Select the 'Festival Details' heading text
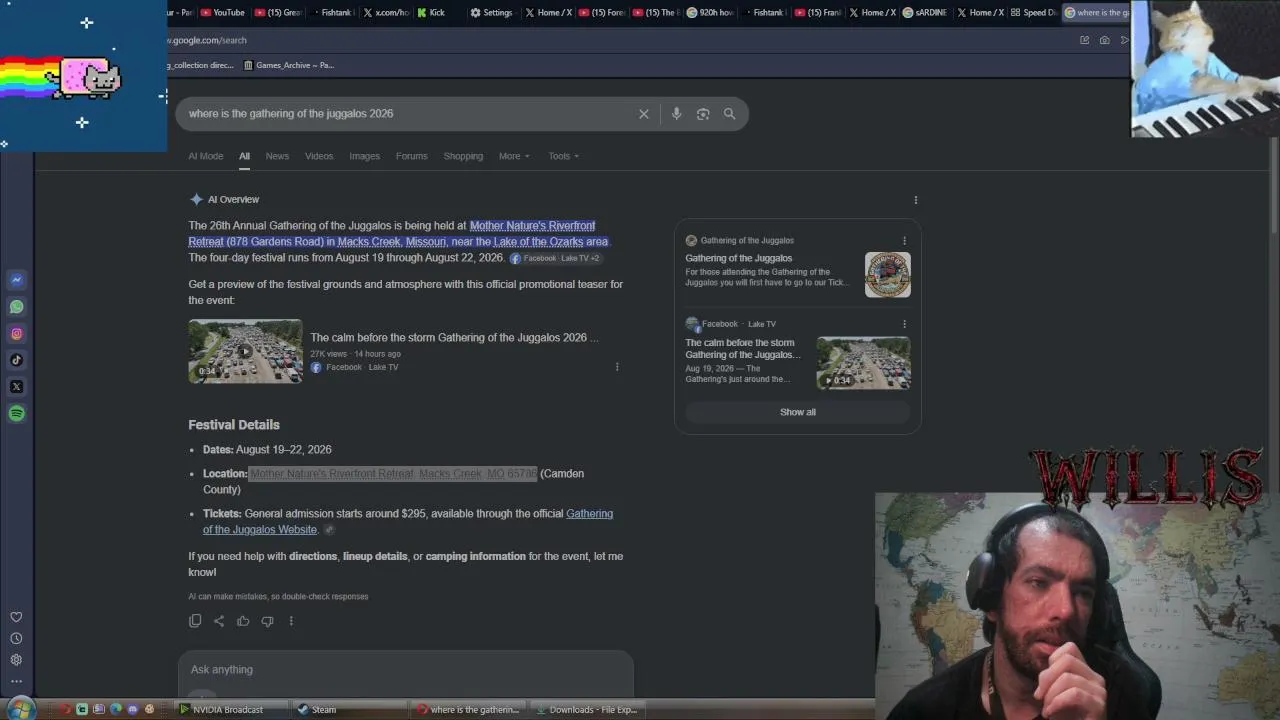The image size is (1280, 720). tap(234, 425)
